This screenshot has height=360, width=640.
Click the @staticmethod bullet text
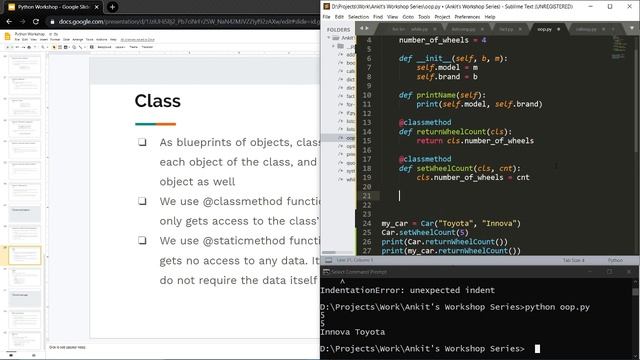(240, 260)
